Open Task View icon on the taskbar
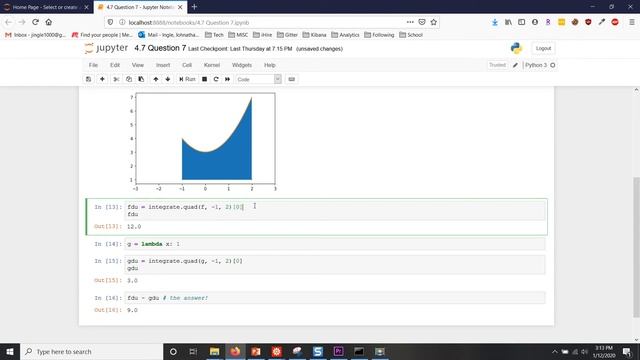 [x=193, y=351]
